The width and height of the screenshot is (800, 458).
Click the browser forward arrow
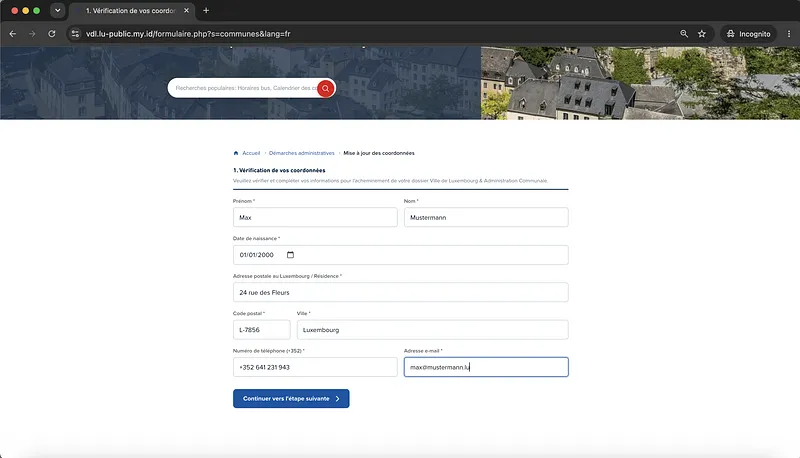click(x=32, y=34)
